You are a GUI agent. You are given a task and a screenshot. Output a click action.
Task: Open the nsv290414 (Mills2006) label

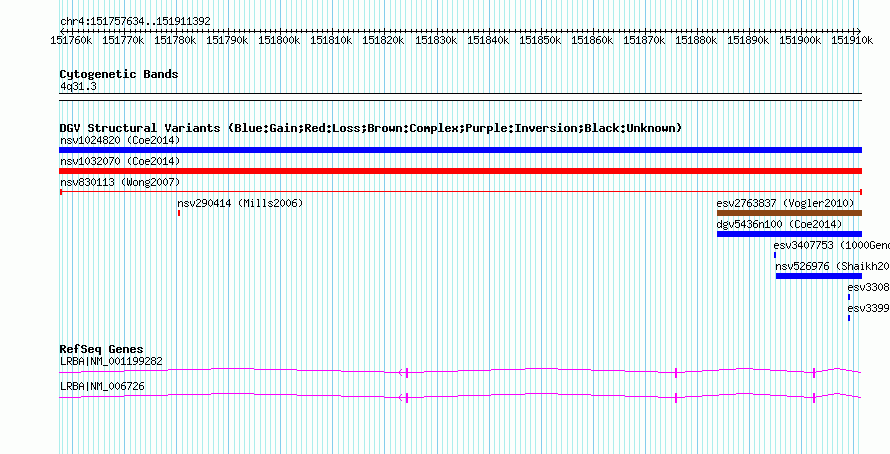[240, 203]
